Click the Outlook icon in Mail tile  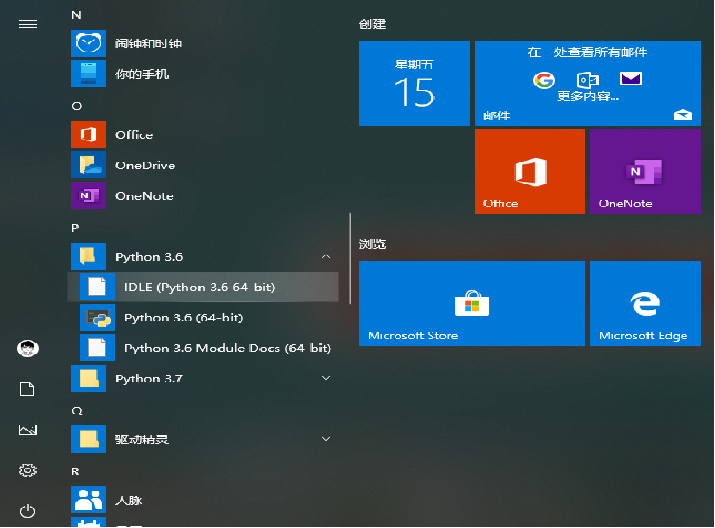click(x=587, y=80)
